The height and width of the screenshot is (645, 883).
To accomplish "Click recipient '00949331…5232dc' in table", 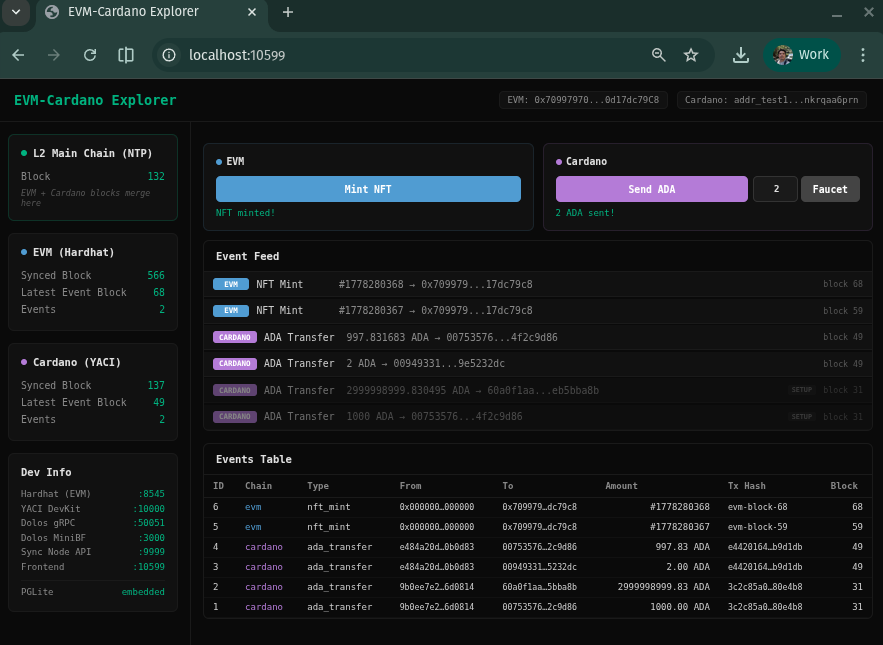I will (539, 567).
